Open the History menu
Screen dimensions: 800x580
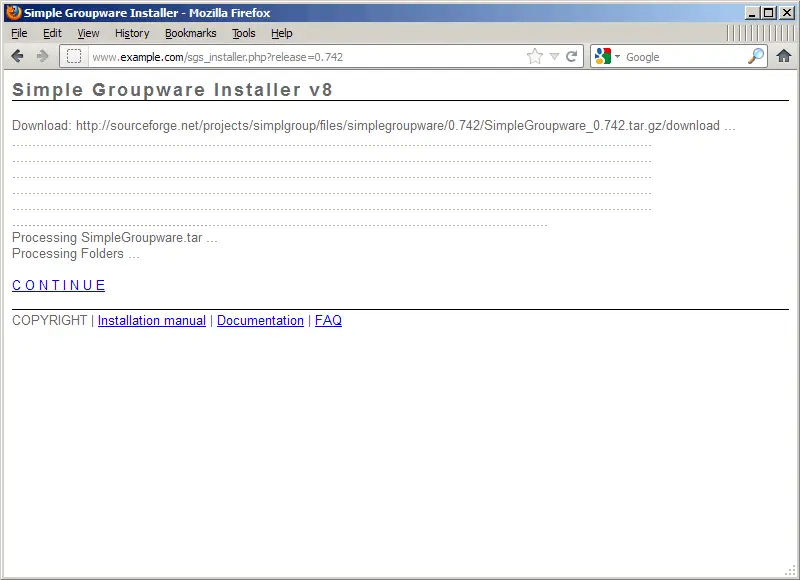(132, 33)
